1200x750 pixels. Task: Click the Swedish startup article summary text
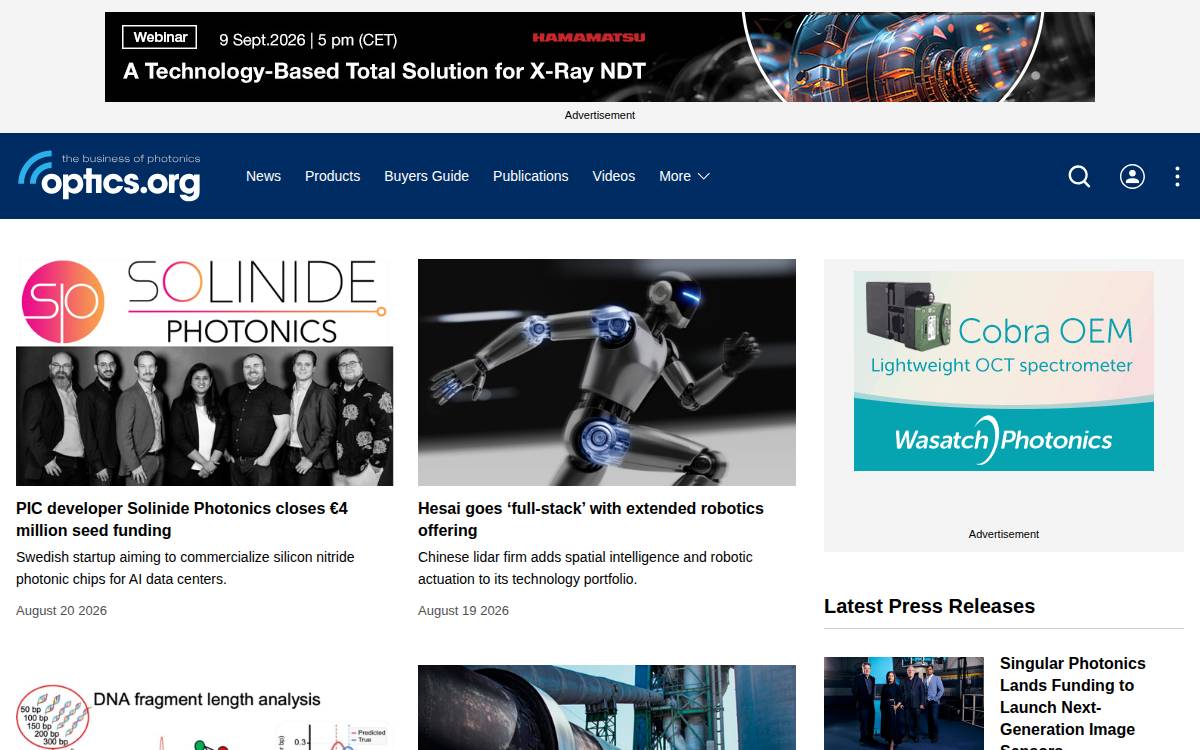[x=185, y=568]
